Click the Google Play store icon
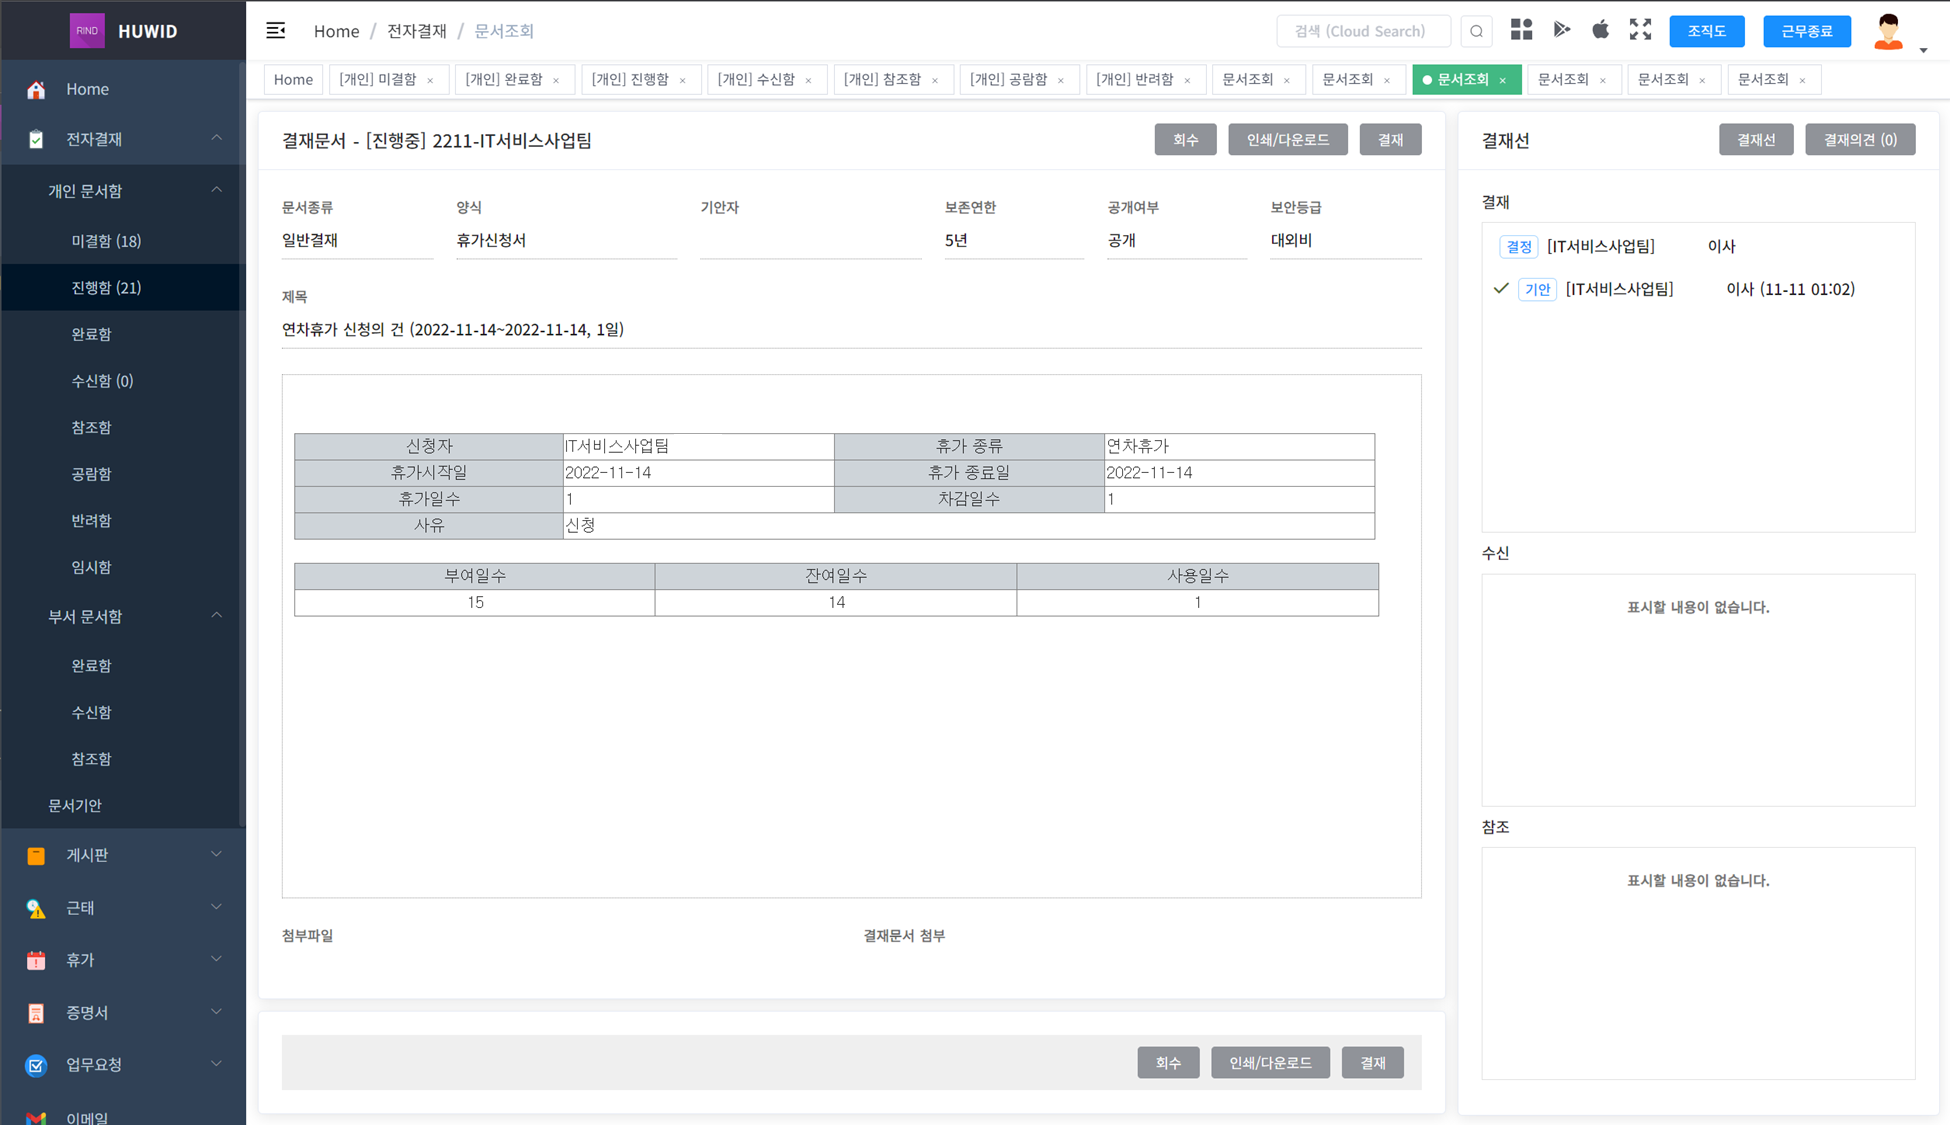Screen dimensions: 1950x1125 click(1561, 30)
